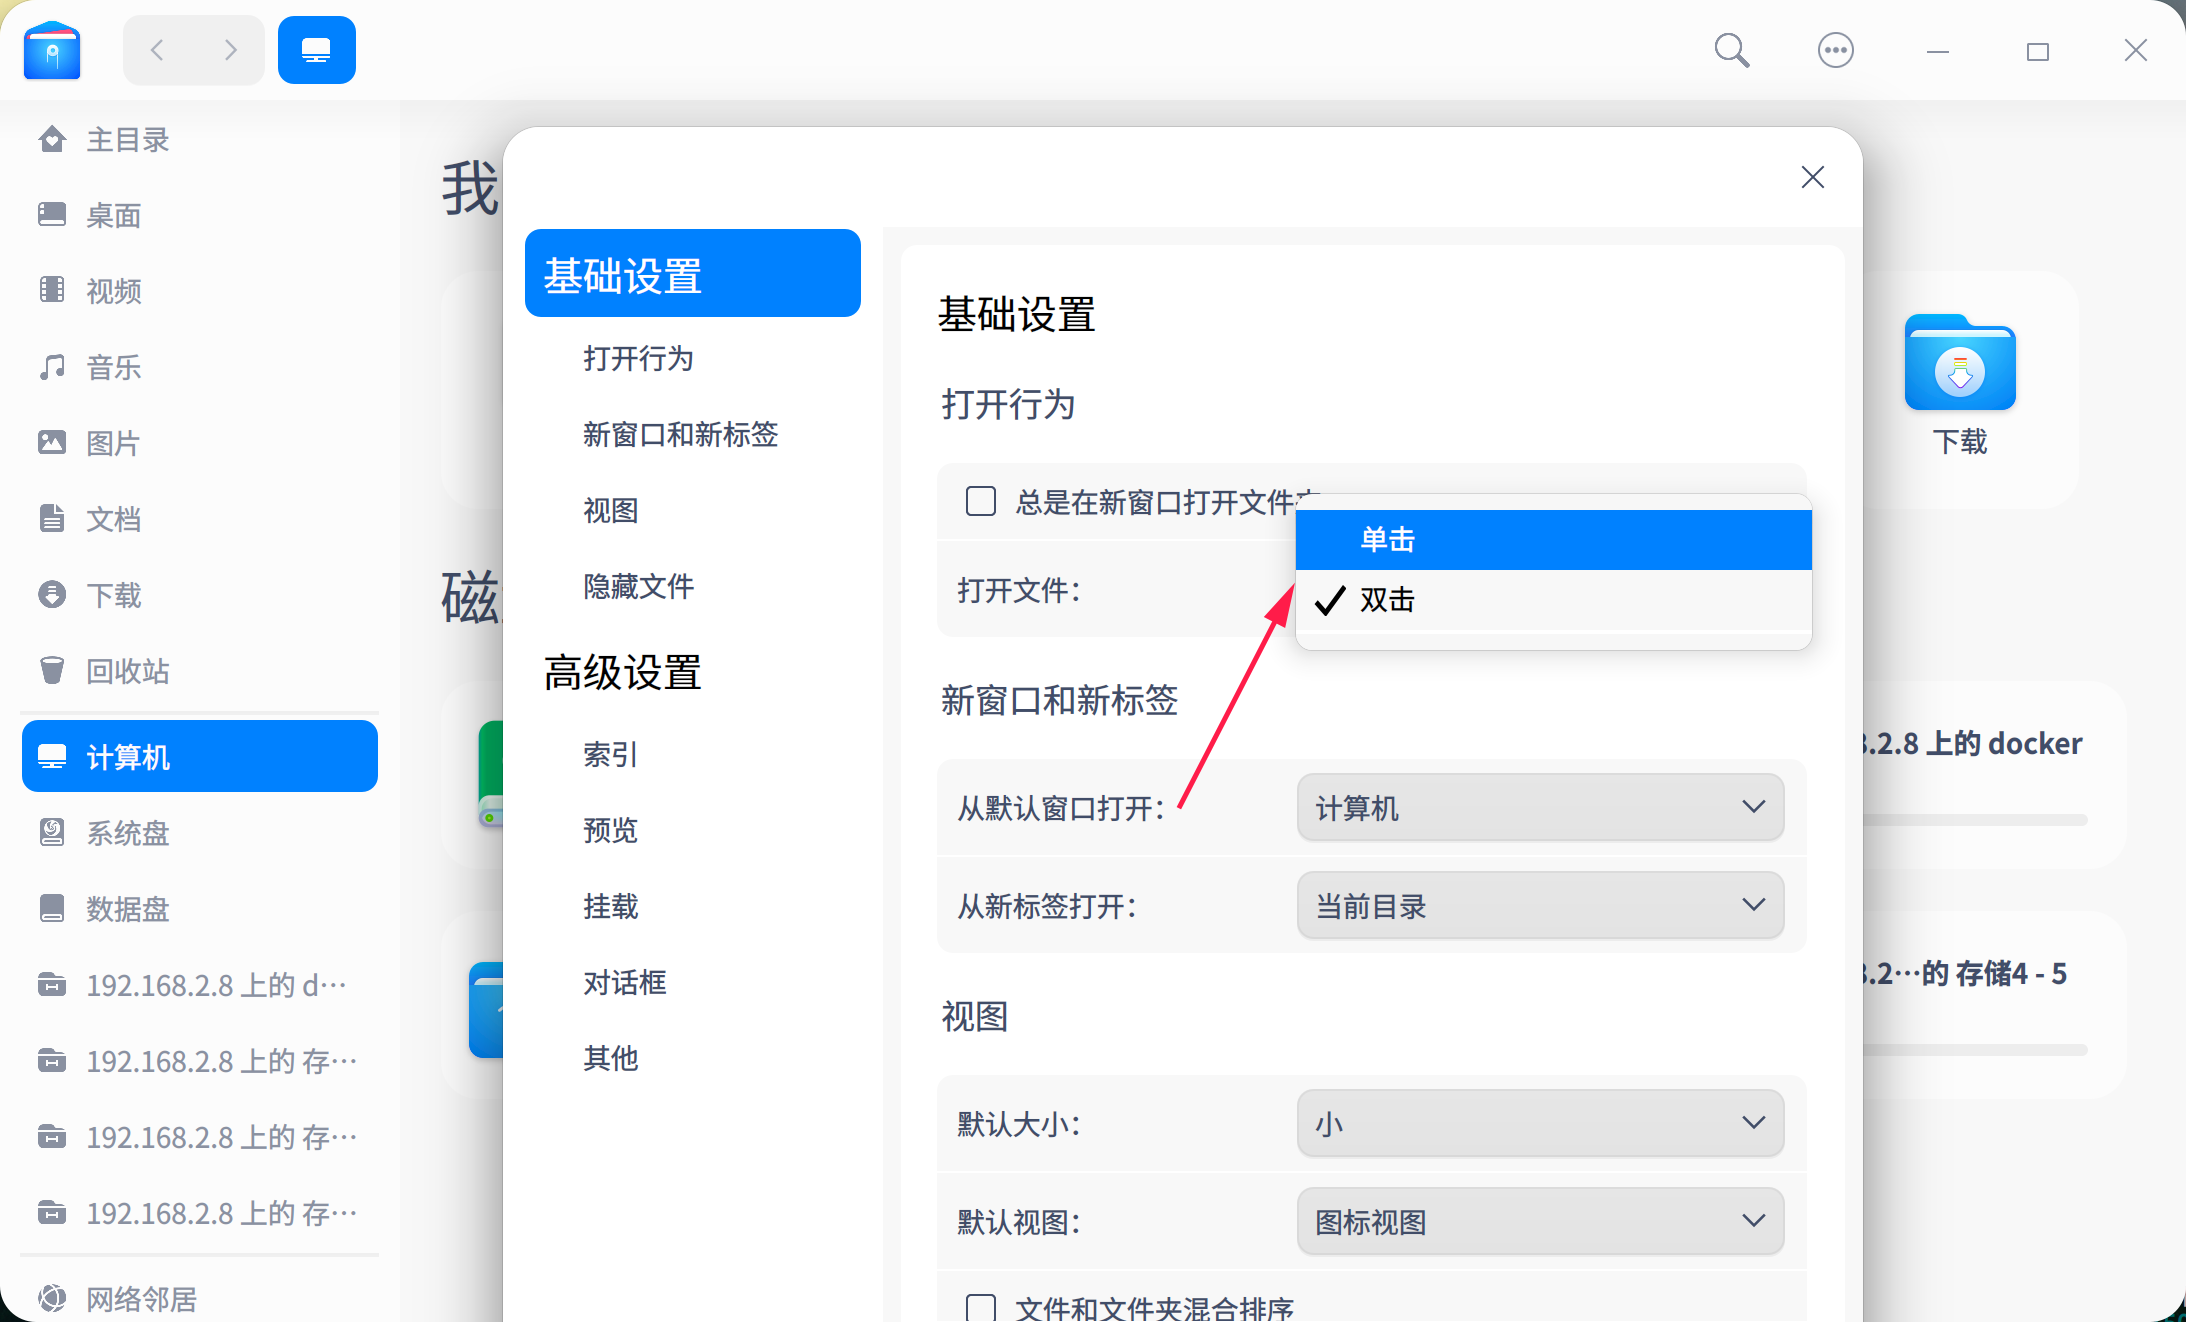Open search using the magnifier icon
2186x1322 pixels.
pyautogui.click(x=1731, y=49)
